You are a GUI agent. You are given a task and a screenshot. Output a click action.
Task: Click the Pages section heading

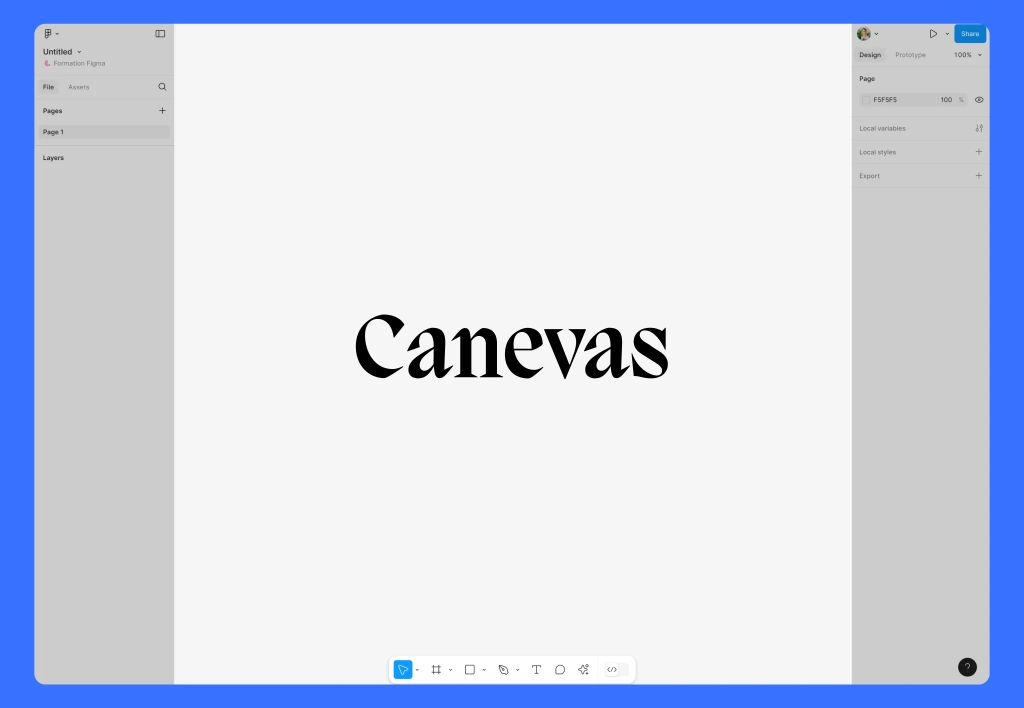tap(52, 110)
